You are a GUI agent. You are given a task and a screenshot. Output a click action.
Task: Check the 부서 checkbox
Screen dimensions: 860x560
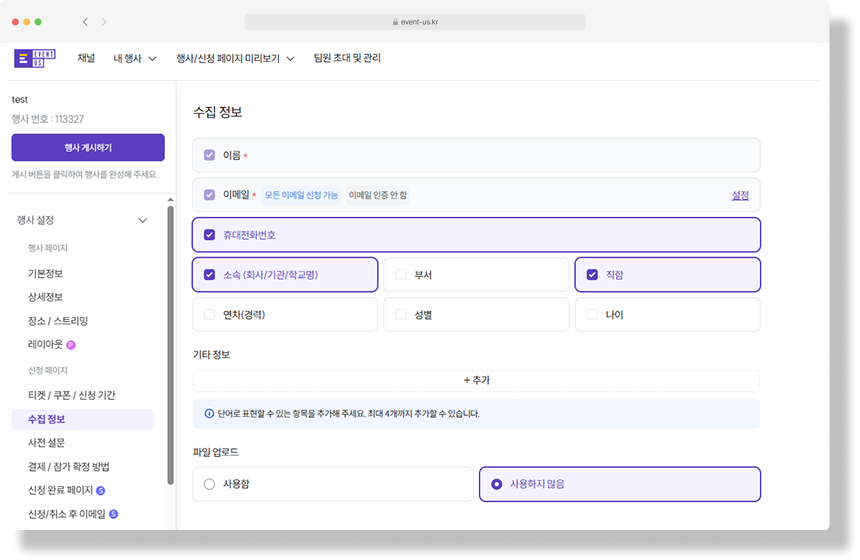(x=400, y=274)
